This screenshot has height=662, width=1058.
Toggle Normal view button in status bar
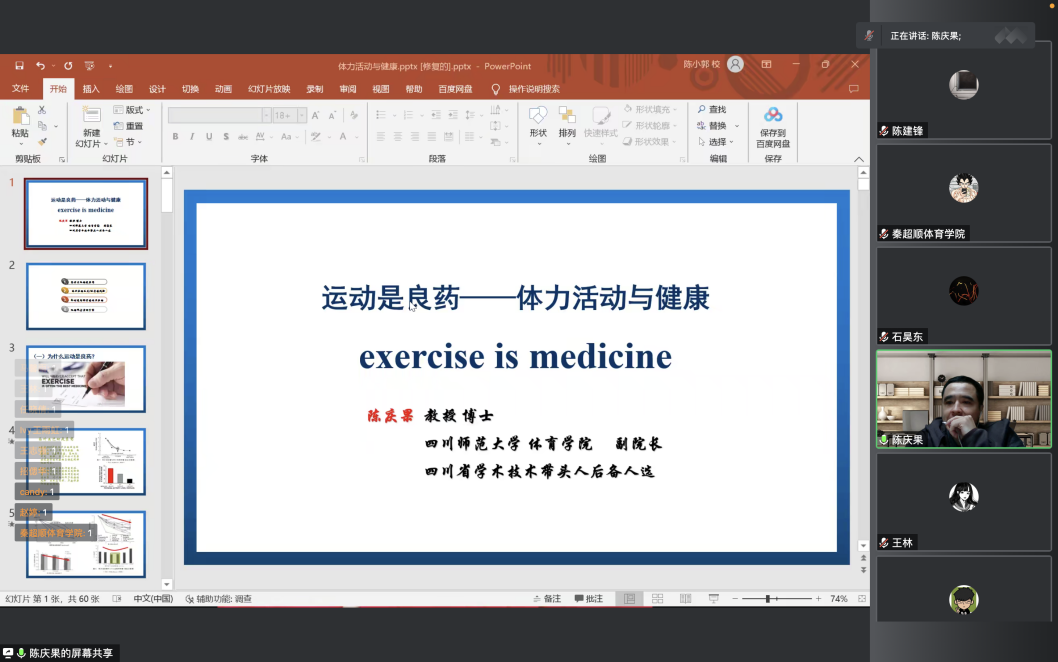pyautogui.click(x=629, y=599)
